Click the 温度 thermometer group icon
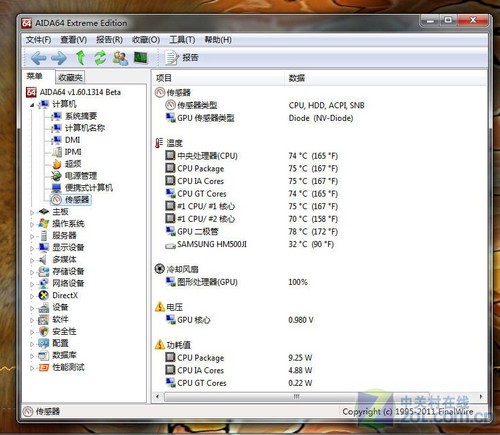Image resolution: width=500 pixels, height=435 pixels. (x=159, y=143)
